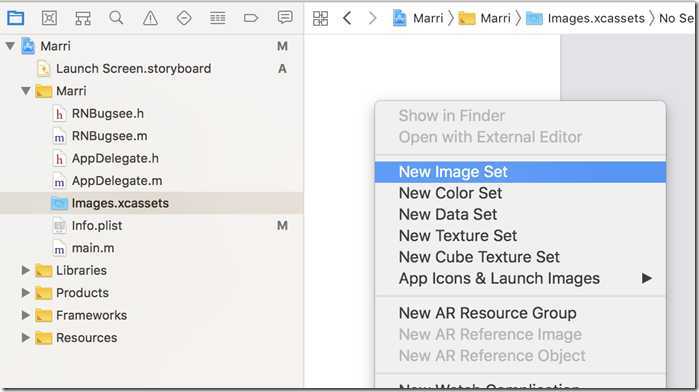Screen dimensions: 699x392
Task: Expand the Libraries folder
Action: (x=26, y=270)
